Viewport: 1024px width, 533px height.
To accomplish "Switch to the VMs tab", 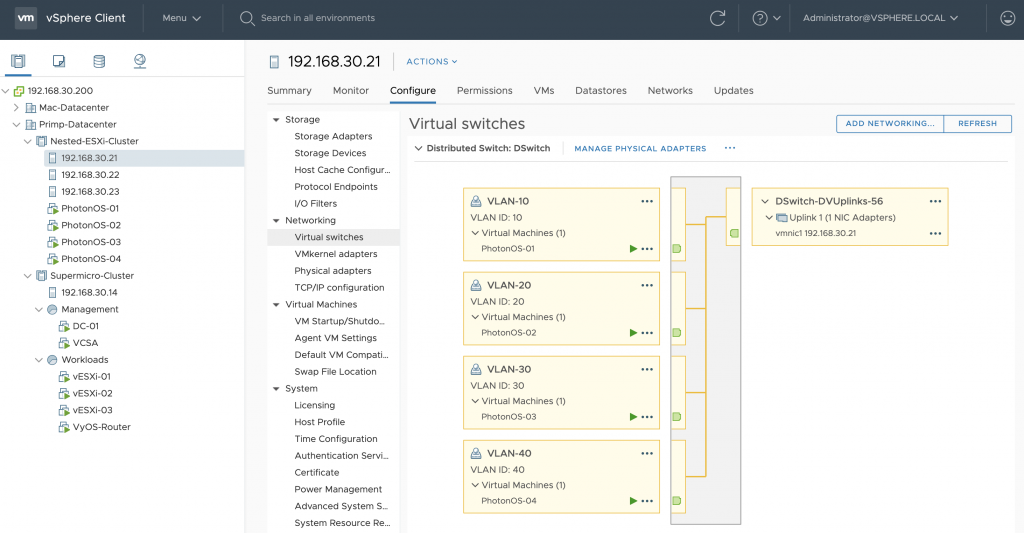I will tap(544, 91).
